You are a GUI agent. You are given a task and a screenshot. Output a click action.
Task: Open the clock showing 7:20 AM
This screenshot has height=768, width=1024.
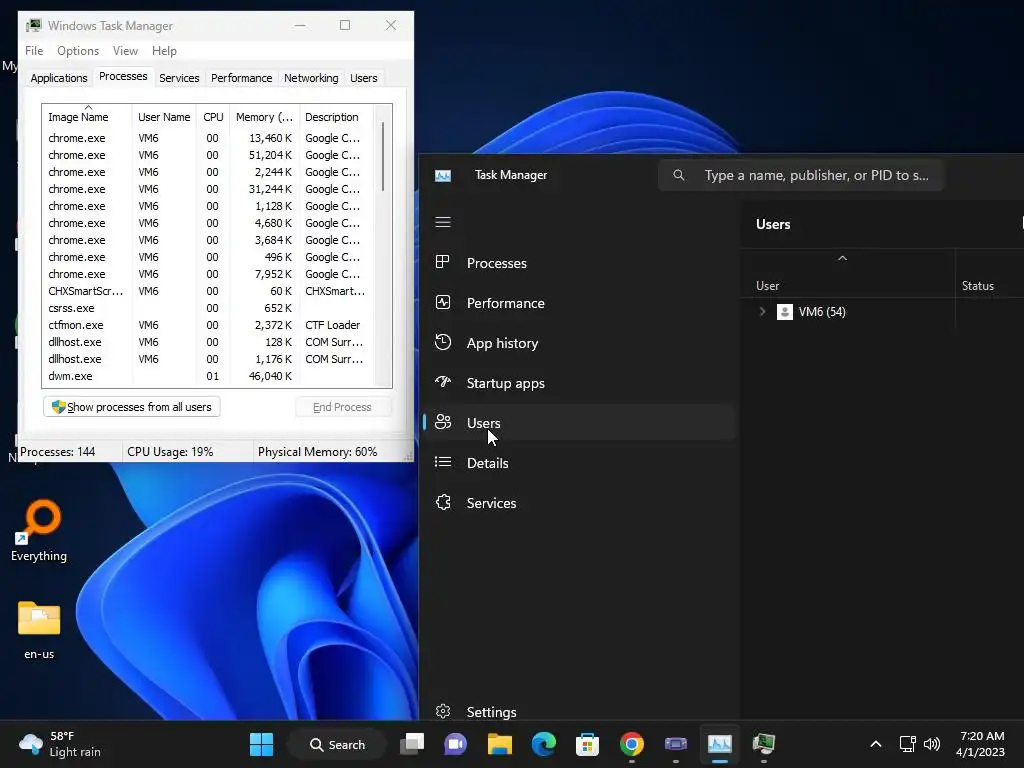980,744
